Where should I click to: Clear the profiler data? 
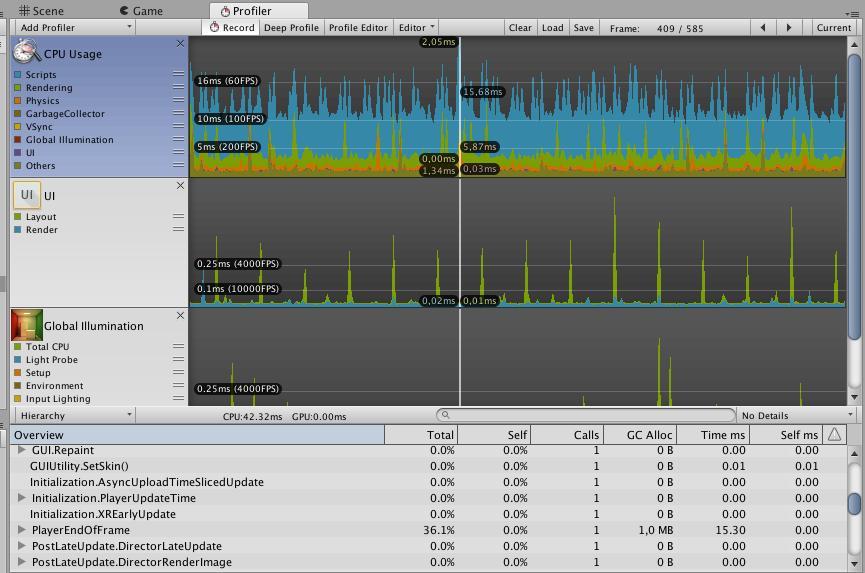(x=520, y=28)
